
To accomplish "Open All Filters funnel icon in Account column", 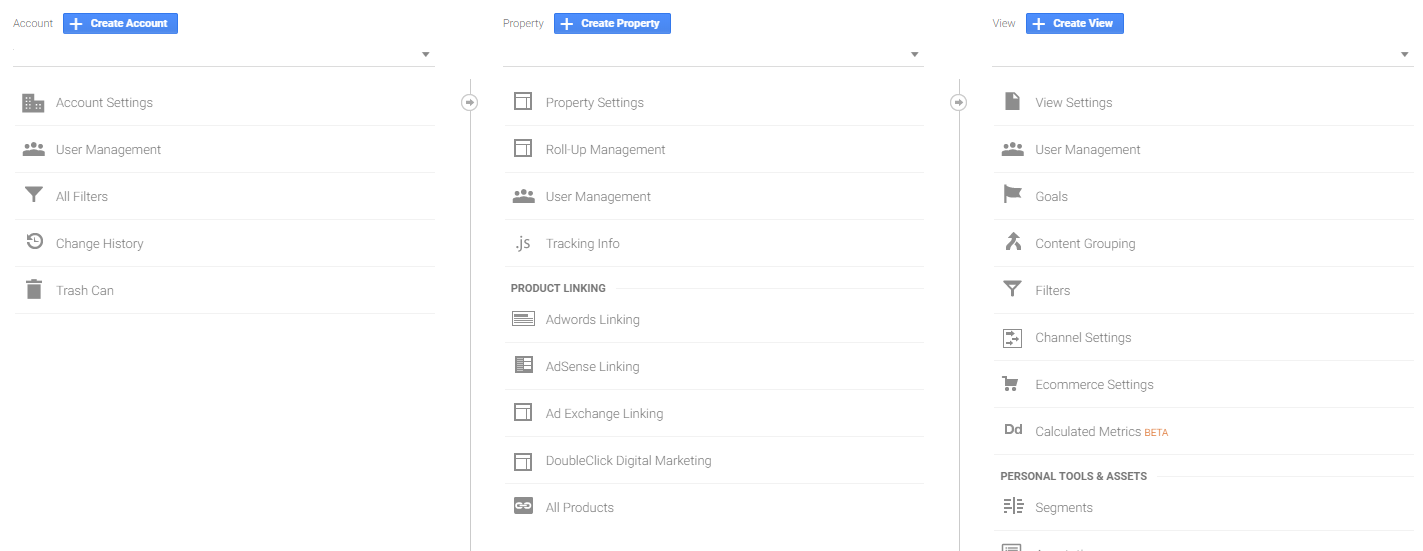I will point(34,195).
